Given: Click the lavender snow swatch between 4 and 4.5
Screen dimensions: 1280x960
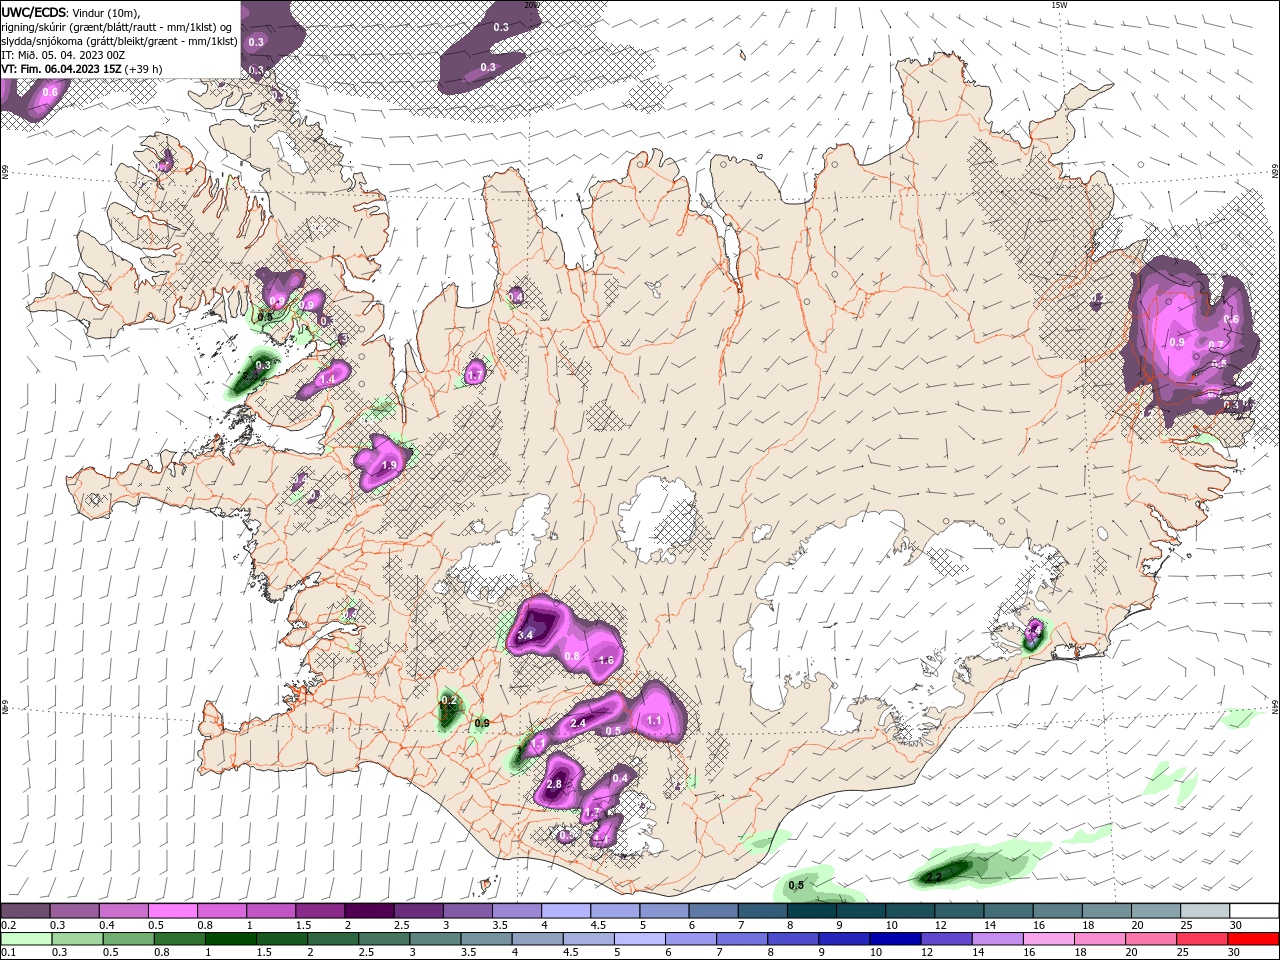Looking at the screenshot, I should coord(567,911).
